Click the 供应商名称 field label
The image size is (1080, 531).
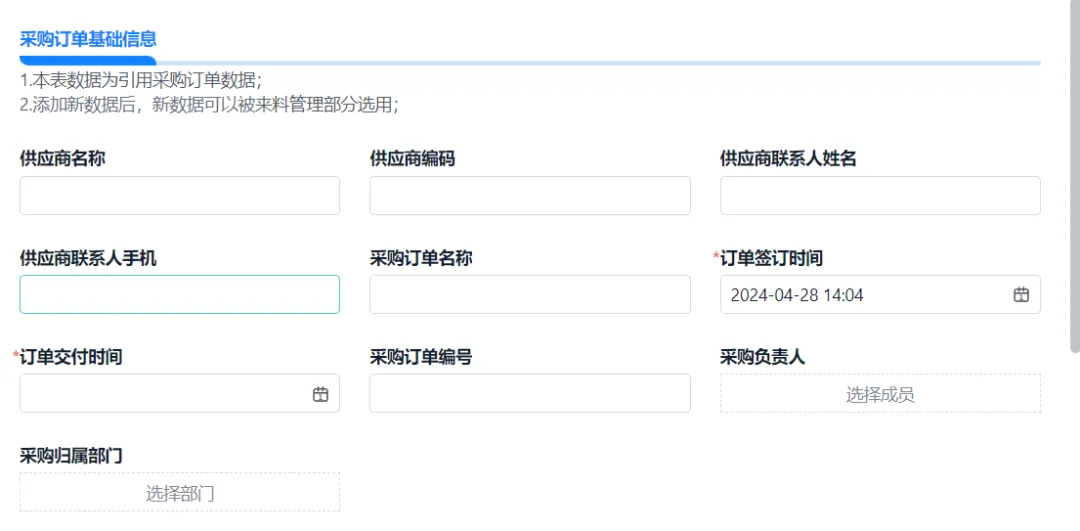(x=63, y=158)
